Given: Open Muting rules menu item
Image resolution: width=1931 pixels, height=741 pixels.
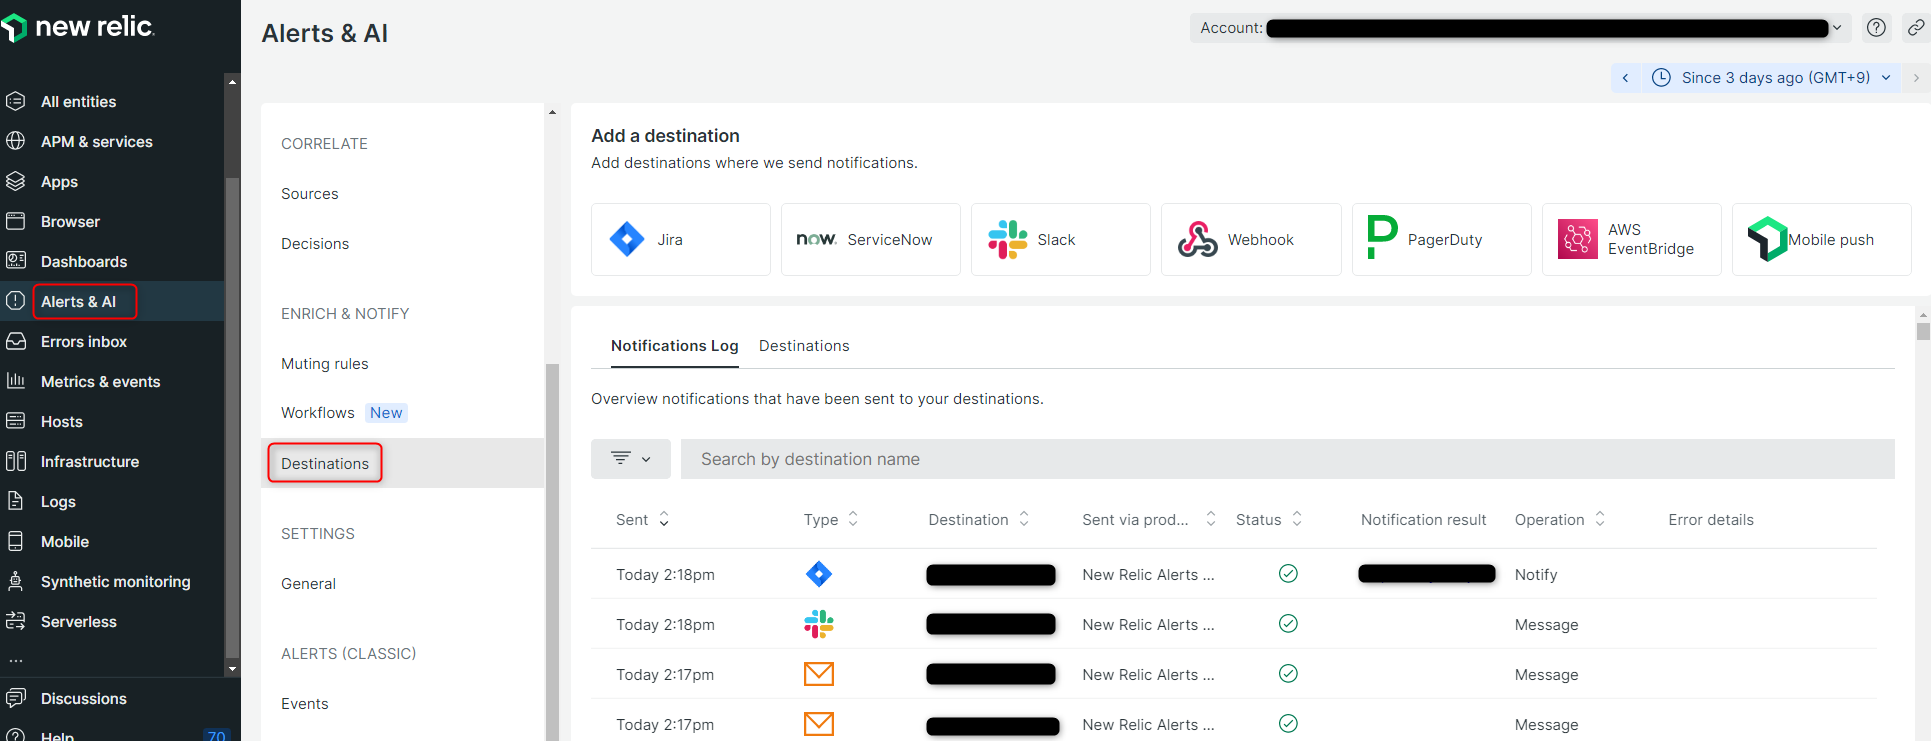Looking at the screenshot, I should (325, 364).
